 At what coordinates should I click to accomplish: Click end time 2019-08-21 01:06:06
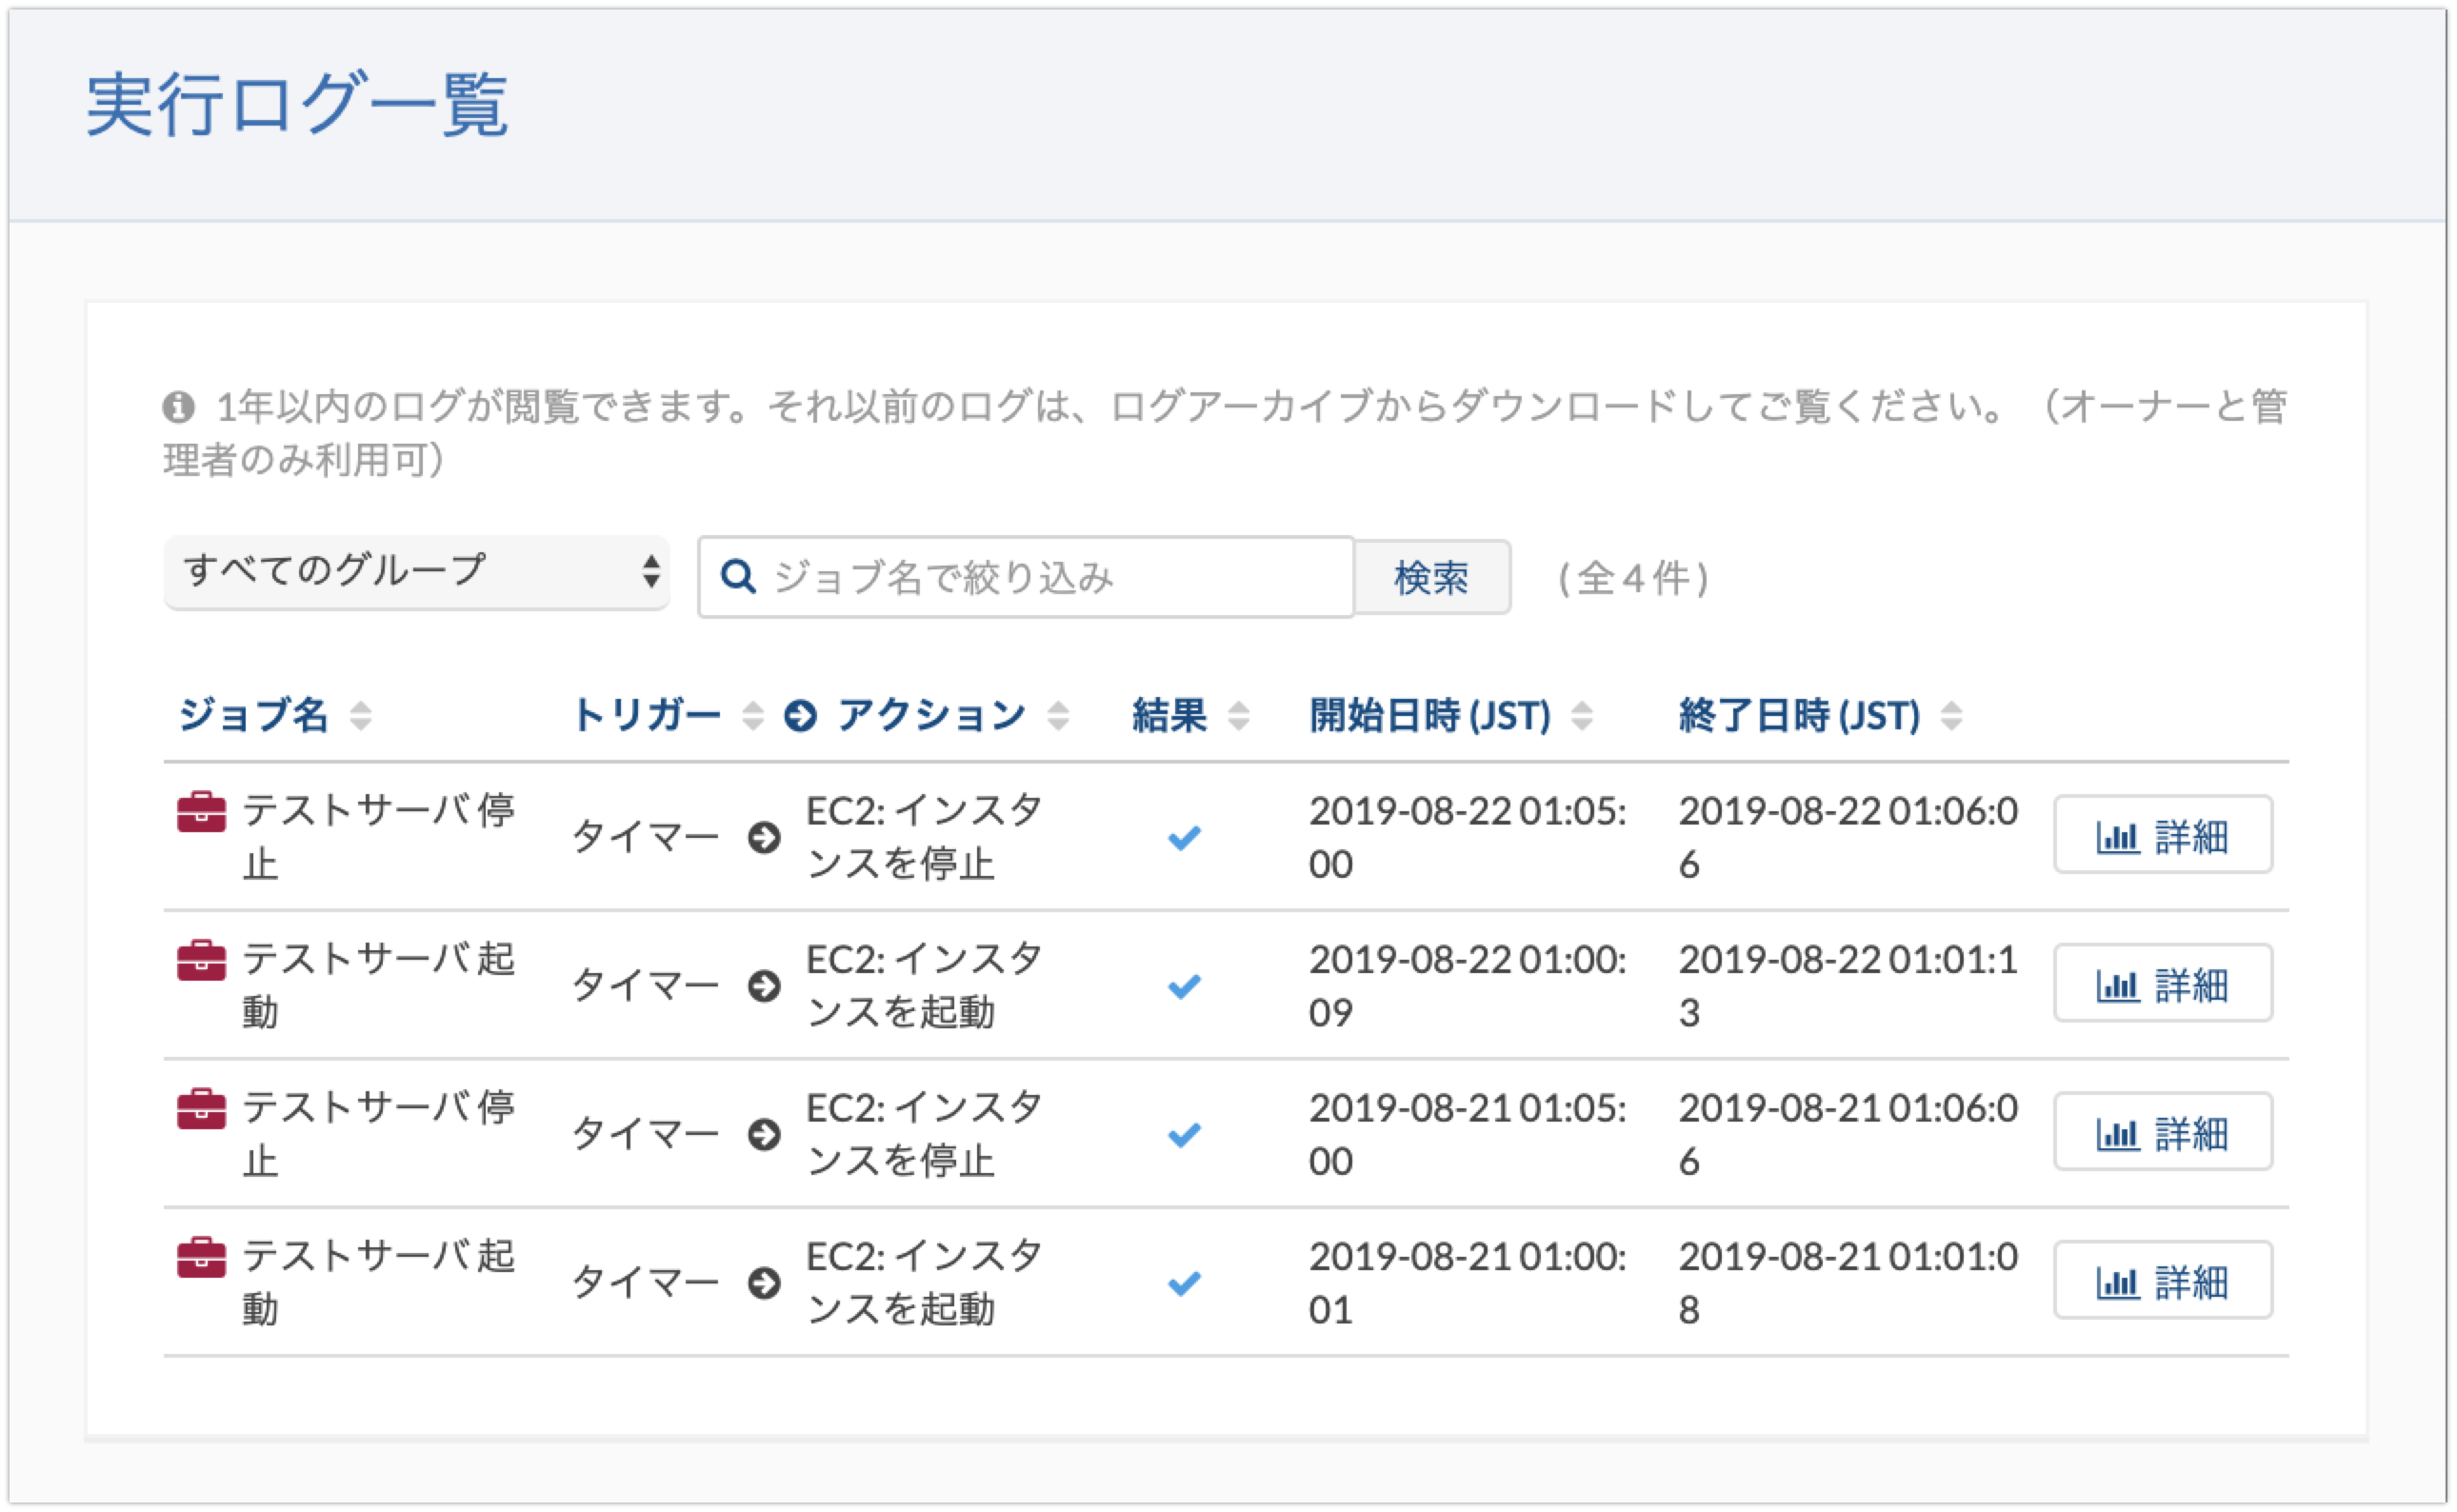[1848, 1134]
